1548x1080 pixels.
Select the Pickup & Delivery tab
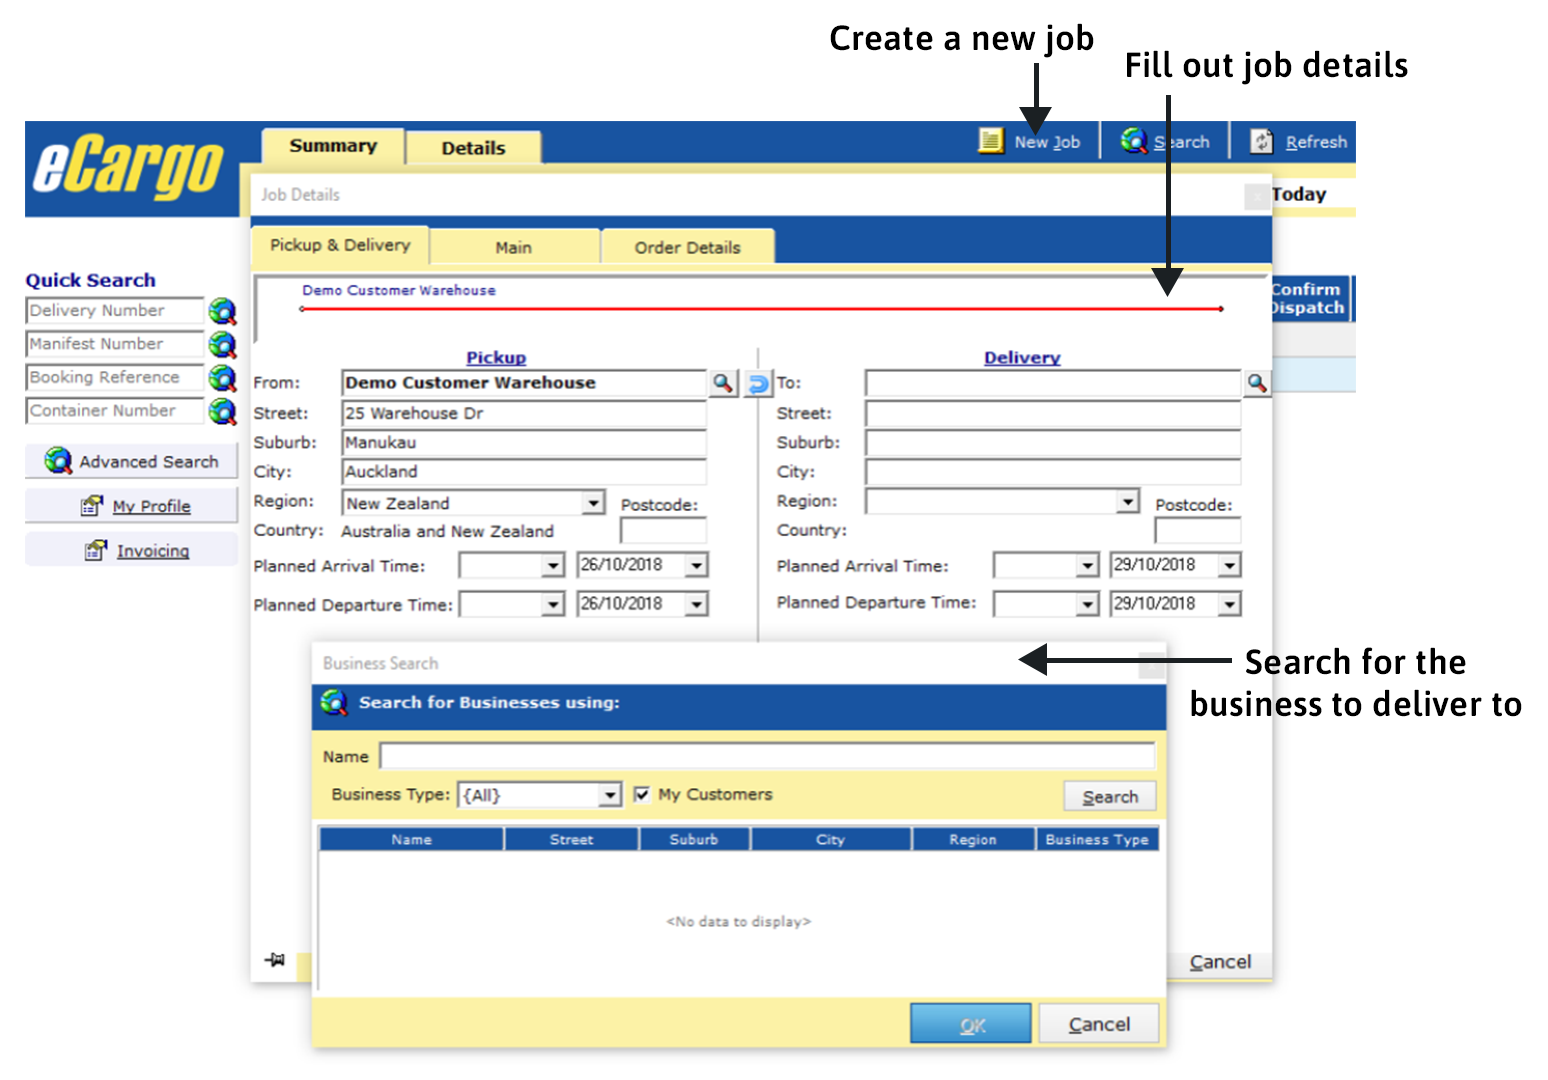point(340,245)
